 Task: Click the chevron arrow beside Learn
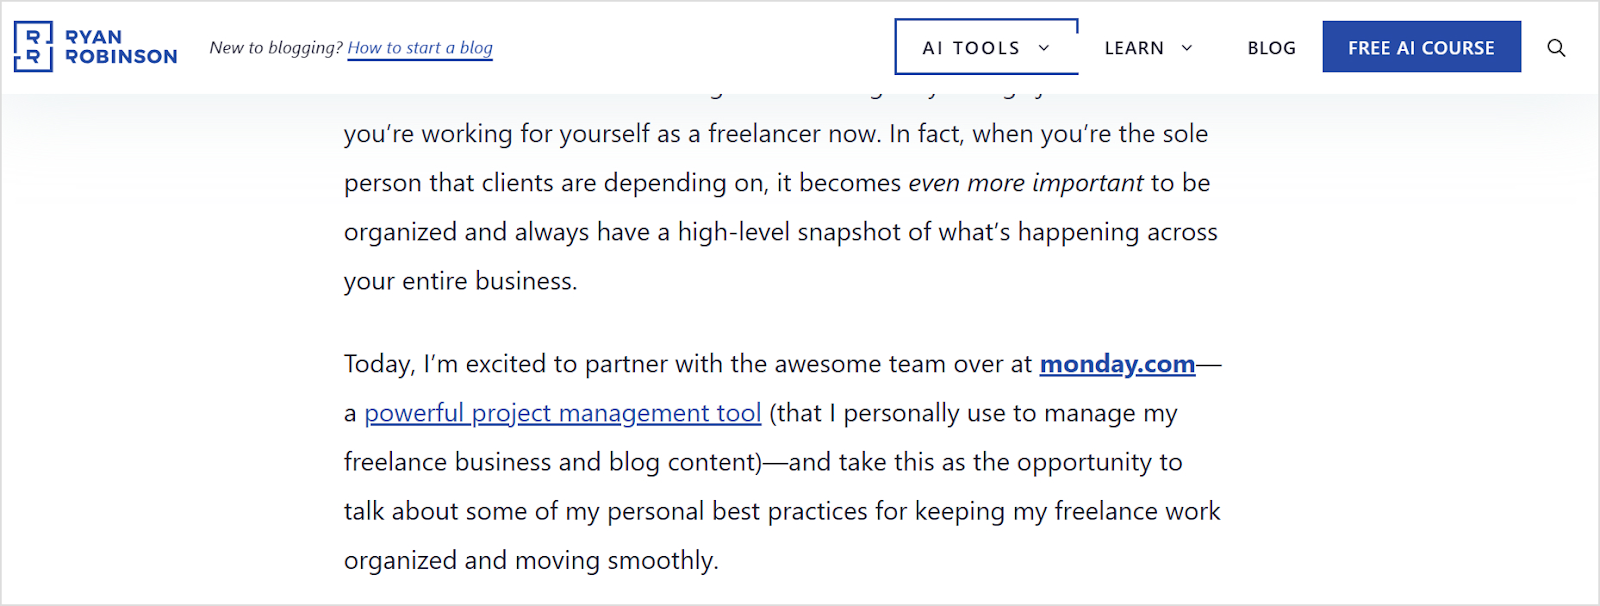point(1187,48)
